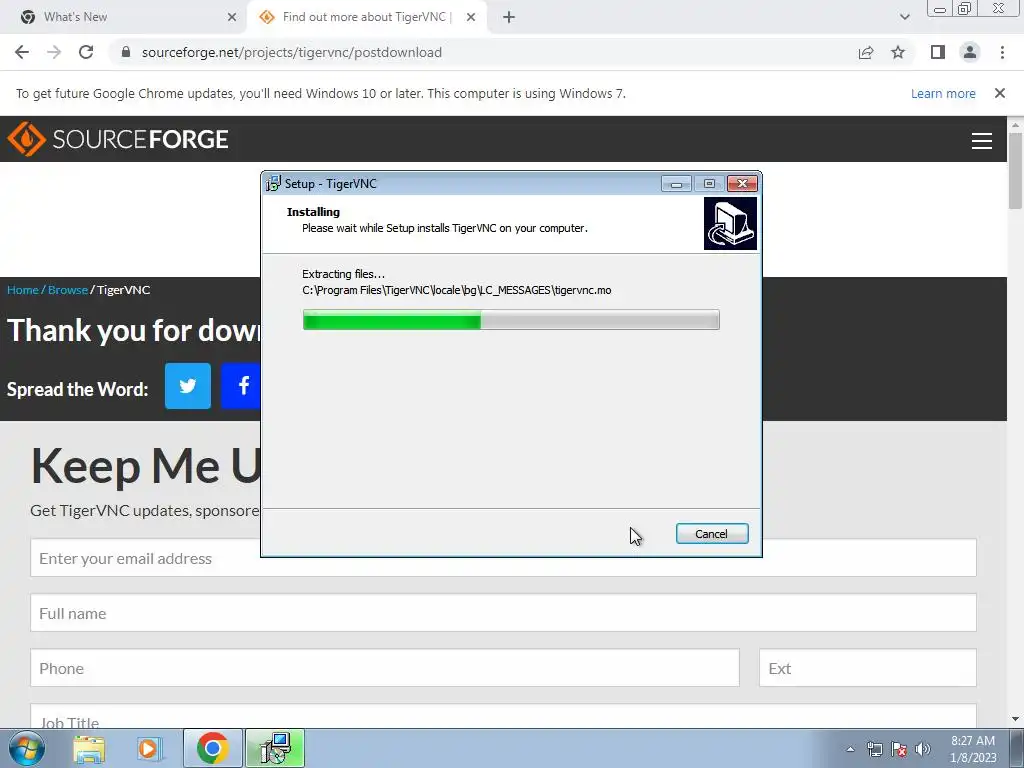
Task: Open the SourceForge hamburger menu
Action: tap(982, 140)
